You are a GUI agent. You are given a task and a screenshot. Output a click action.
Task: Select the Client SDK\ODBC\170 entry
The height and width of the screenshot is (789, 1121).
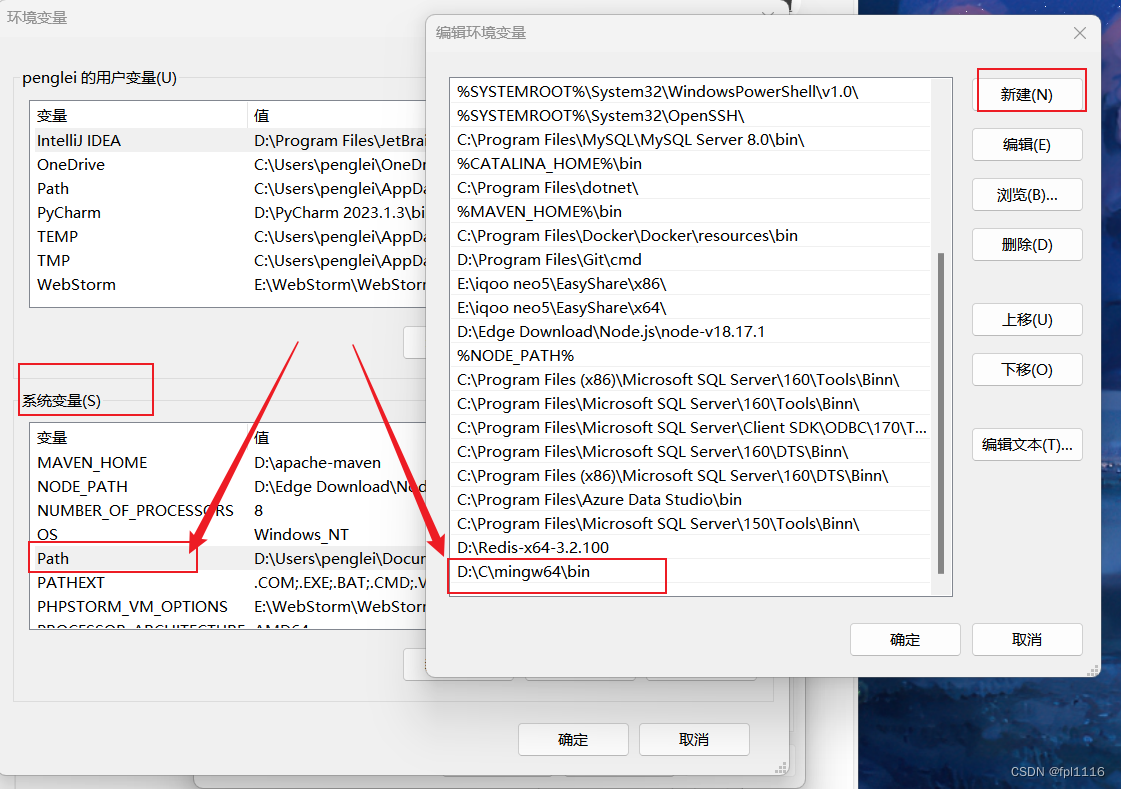pos(691,427)
